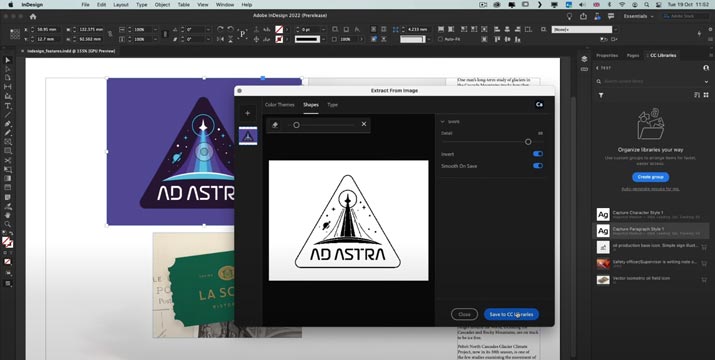Click Auto-generate groups for me link

(x=650, y=189)
